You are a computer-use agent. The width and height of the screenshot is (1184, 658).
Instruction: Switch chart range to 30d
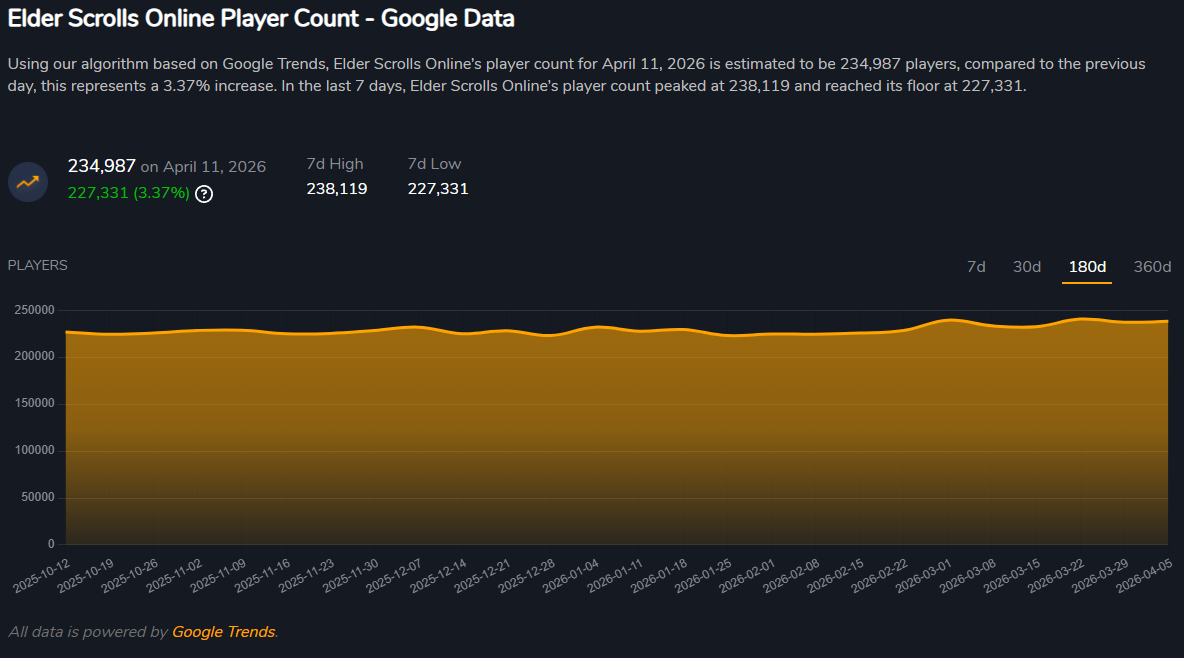tap(1026, 267)
